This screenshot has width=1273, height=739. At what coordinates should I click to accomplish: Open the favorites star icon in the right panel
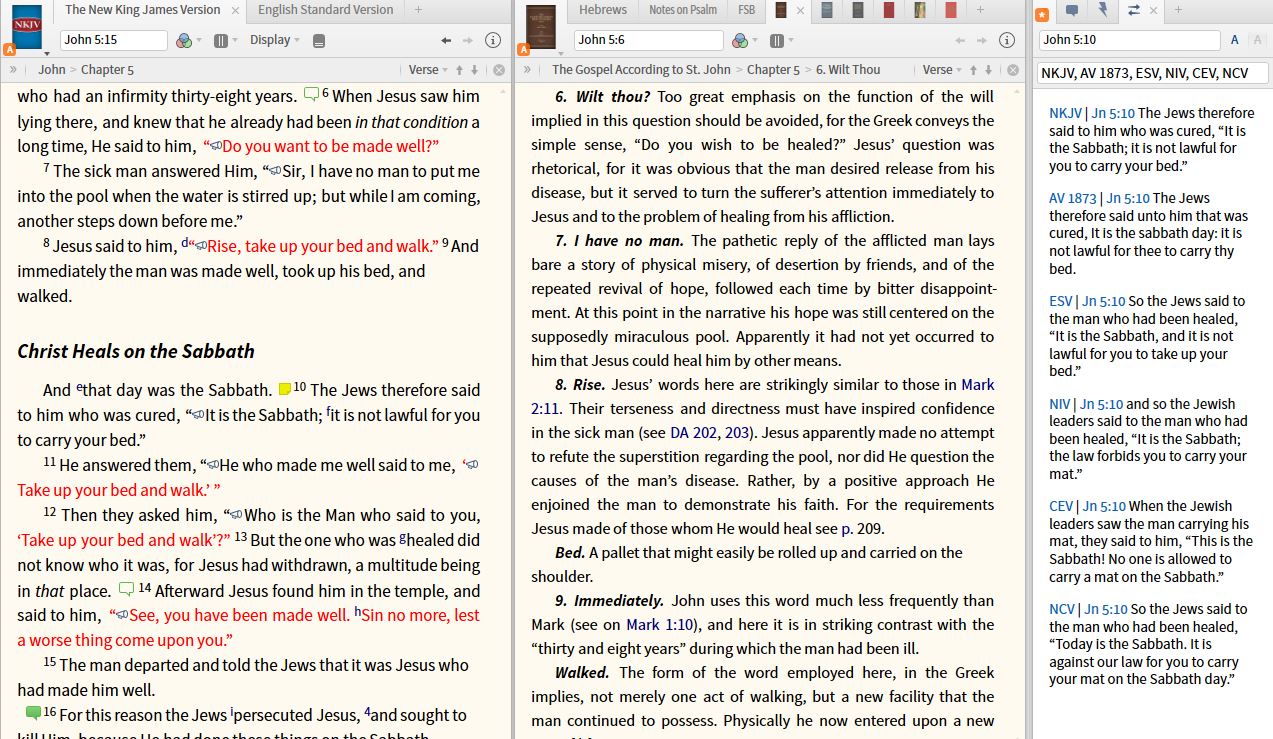(1042, 14)
